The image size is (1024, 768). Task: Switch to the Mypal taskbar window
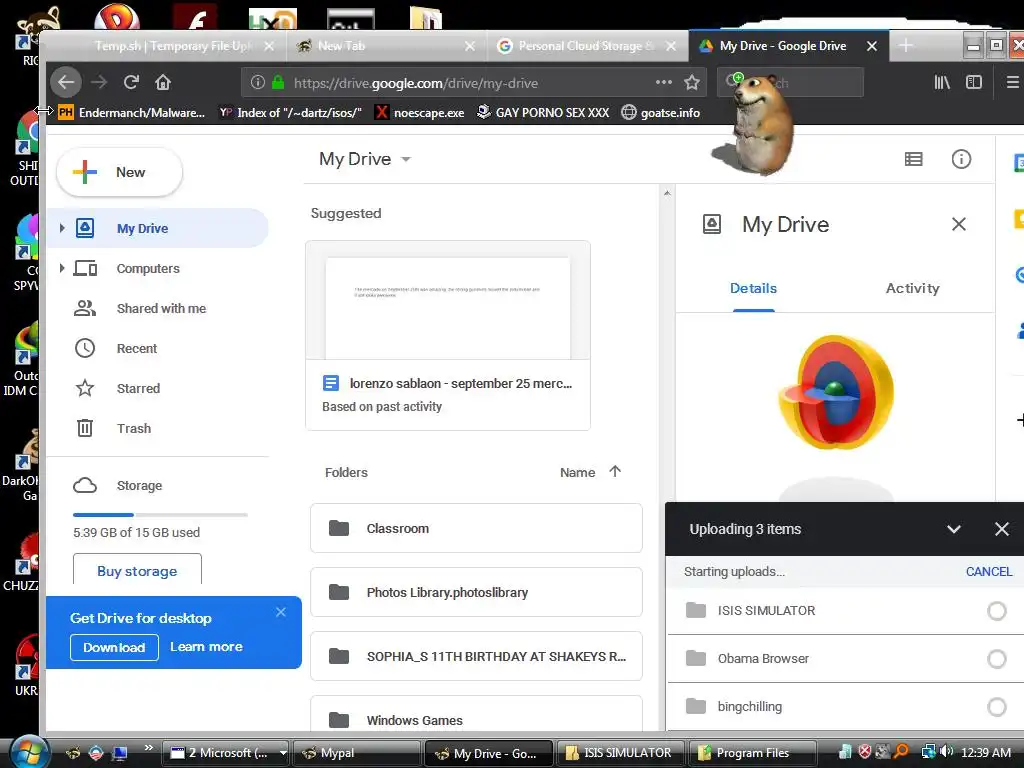click(x=357, y=752)
